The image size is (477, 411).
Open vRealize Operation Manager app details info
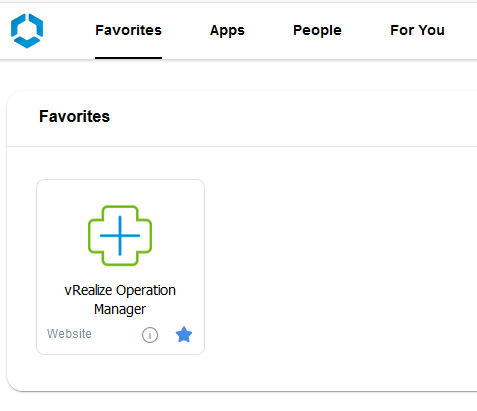coord(150,335)
